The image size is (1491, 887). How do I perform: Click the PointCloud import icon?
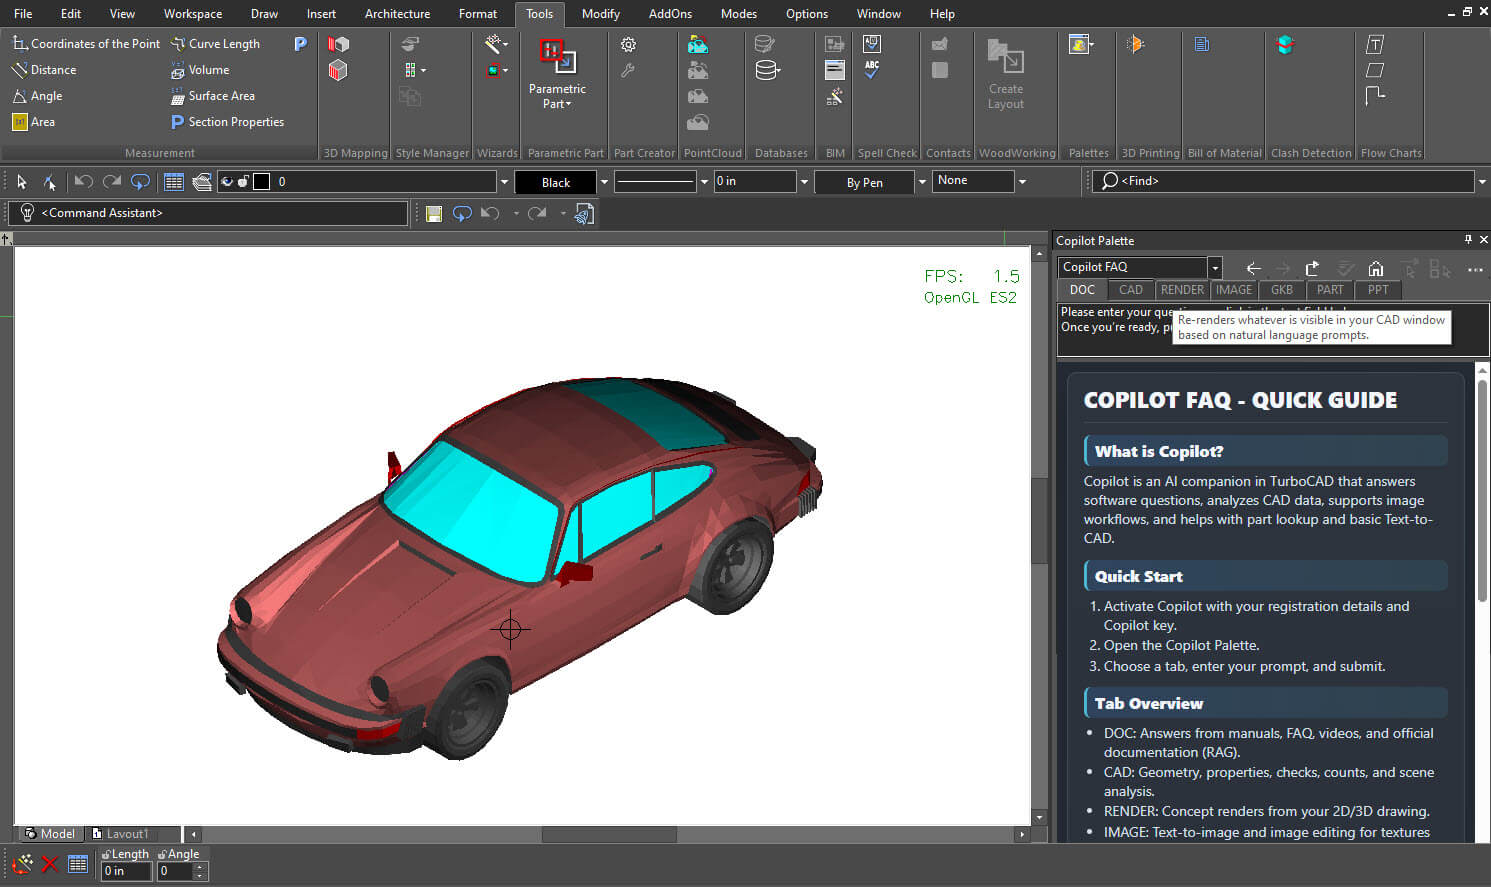698,44
